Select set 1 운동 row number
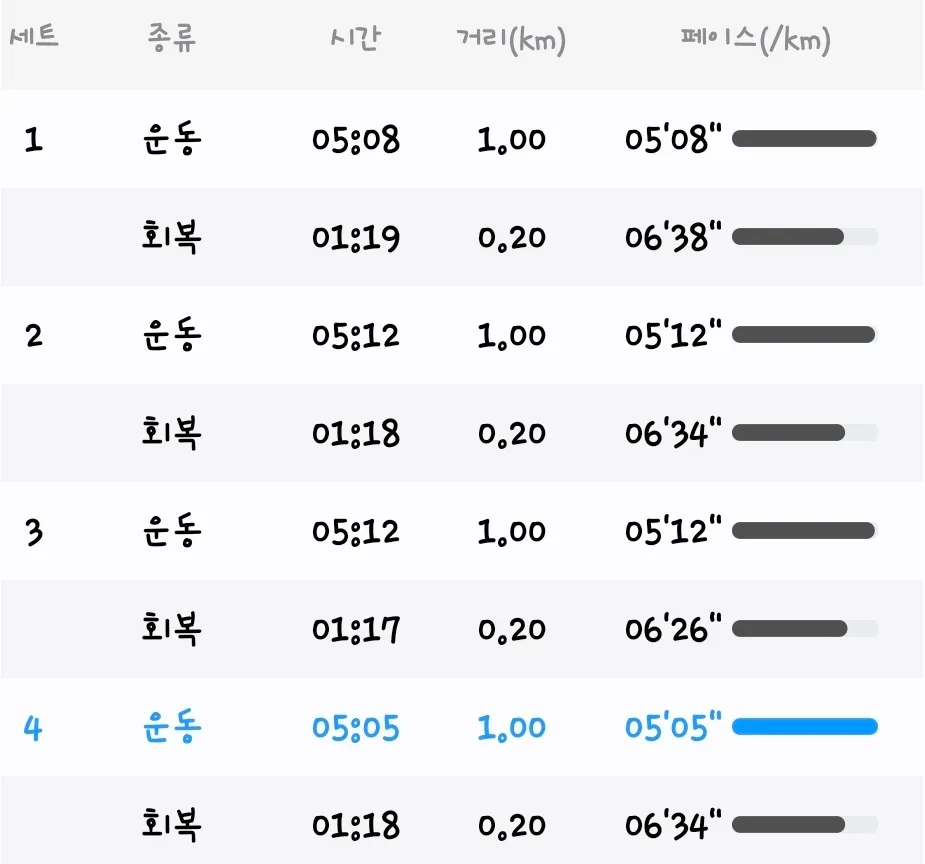The image size is (925, 864). coord(34,140)
